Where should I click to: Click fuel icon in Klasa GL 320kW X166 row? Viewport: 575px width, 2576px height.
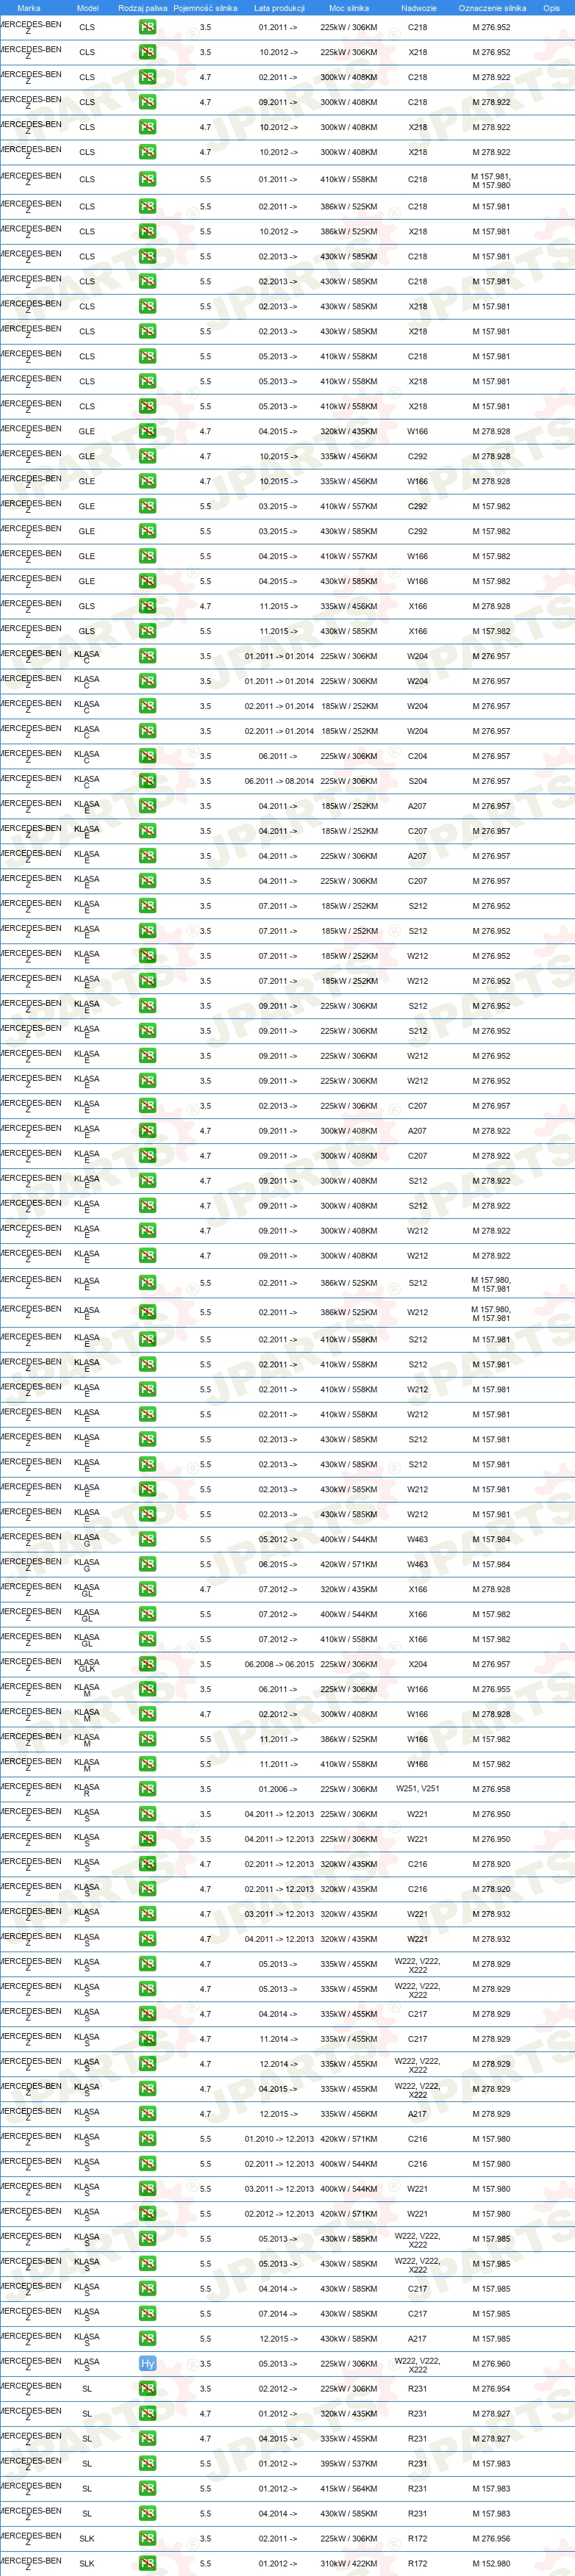coord(147,1590)
